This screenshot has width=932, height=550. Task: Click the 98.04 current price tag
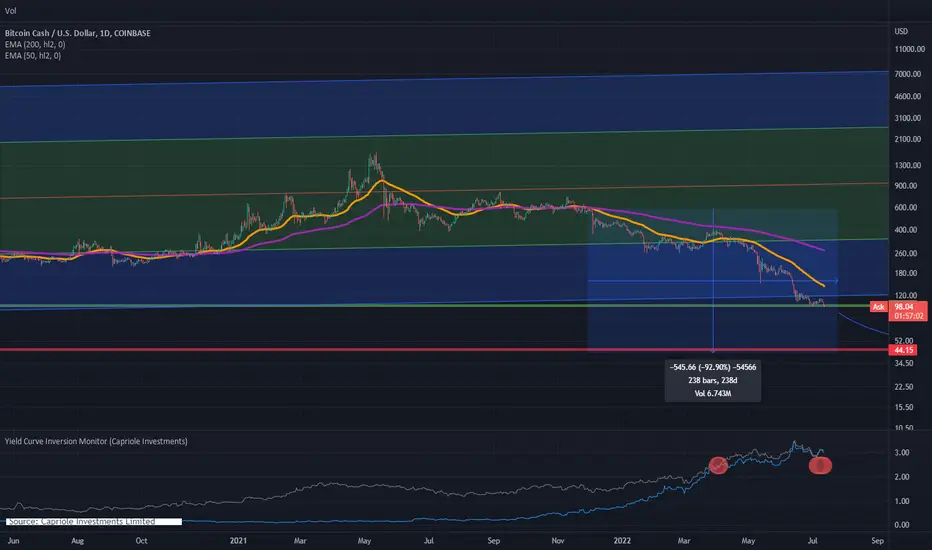(x=904, y=307)
